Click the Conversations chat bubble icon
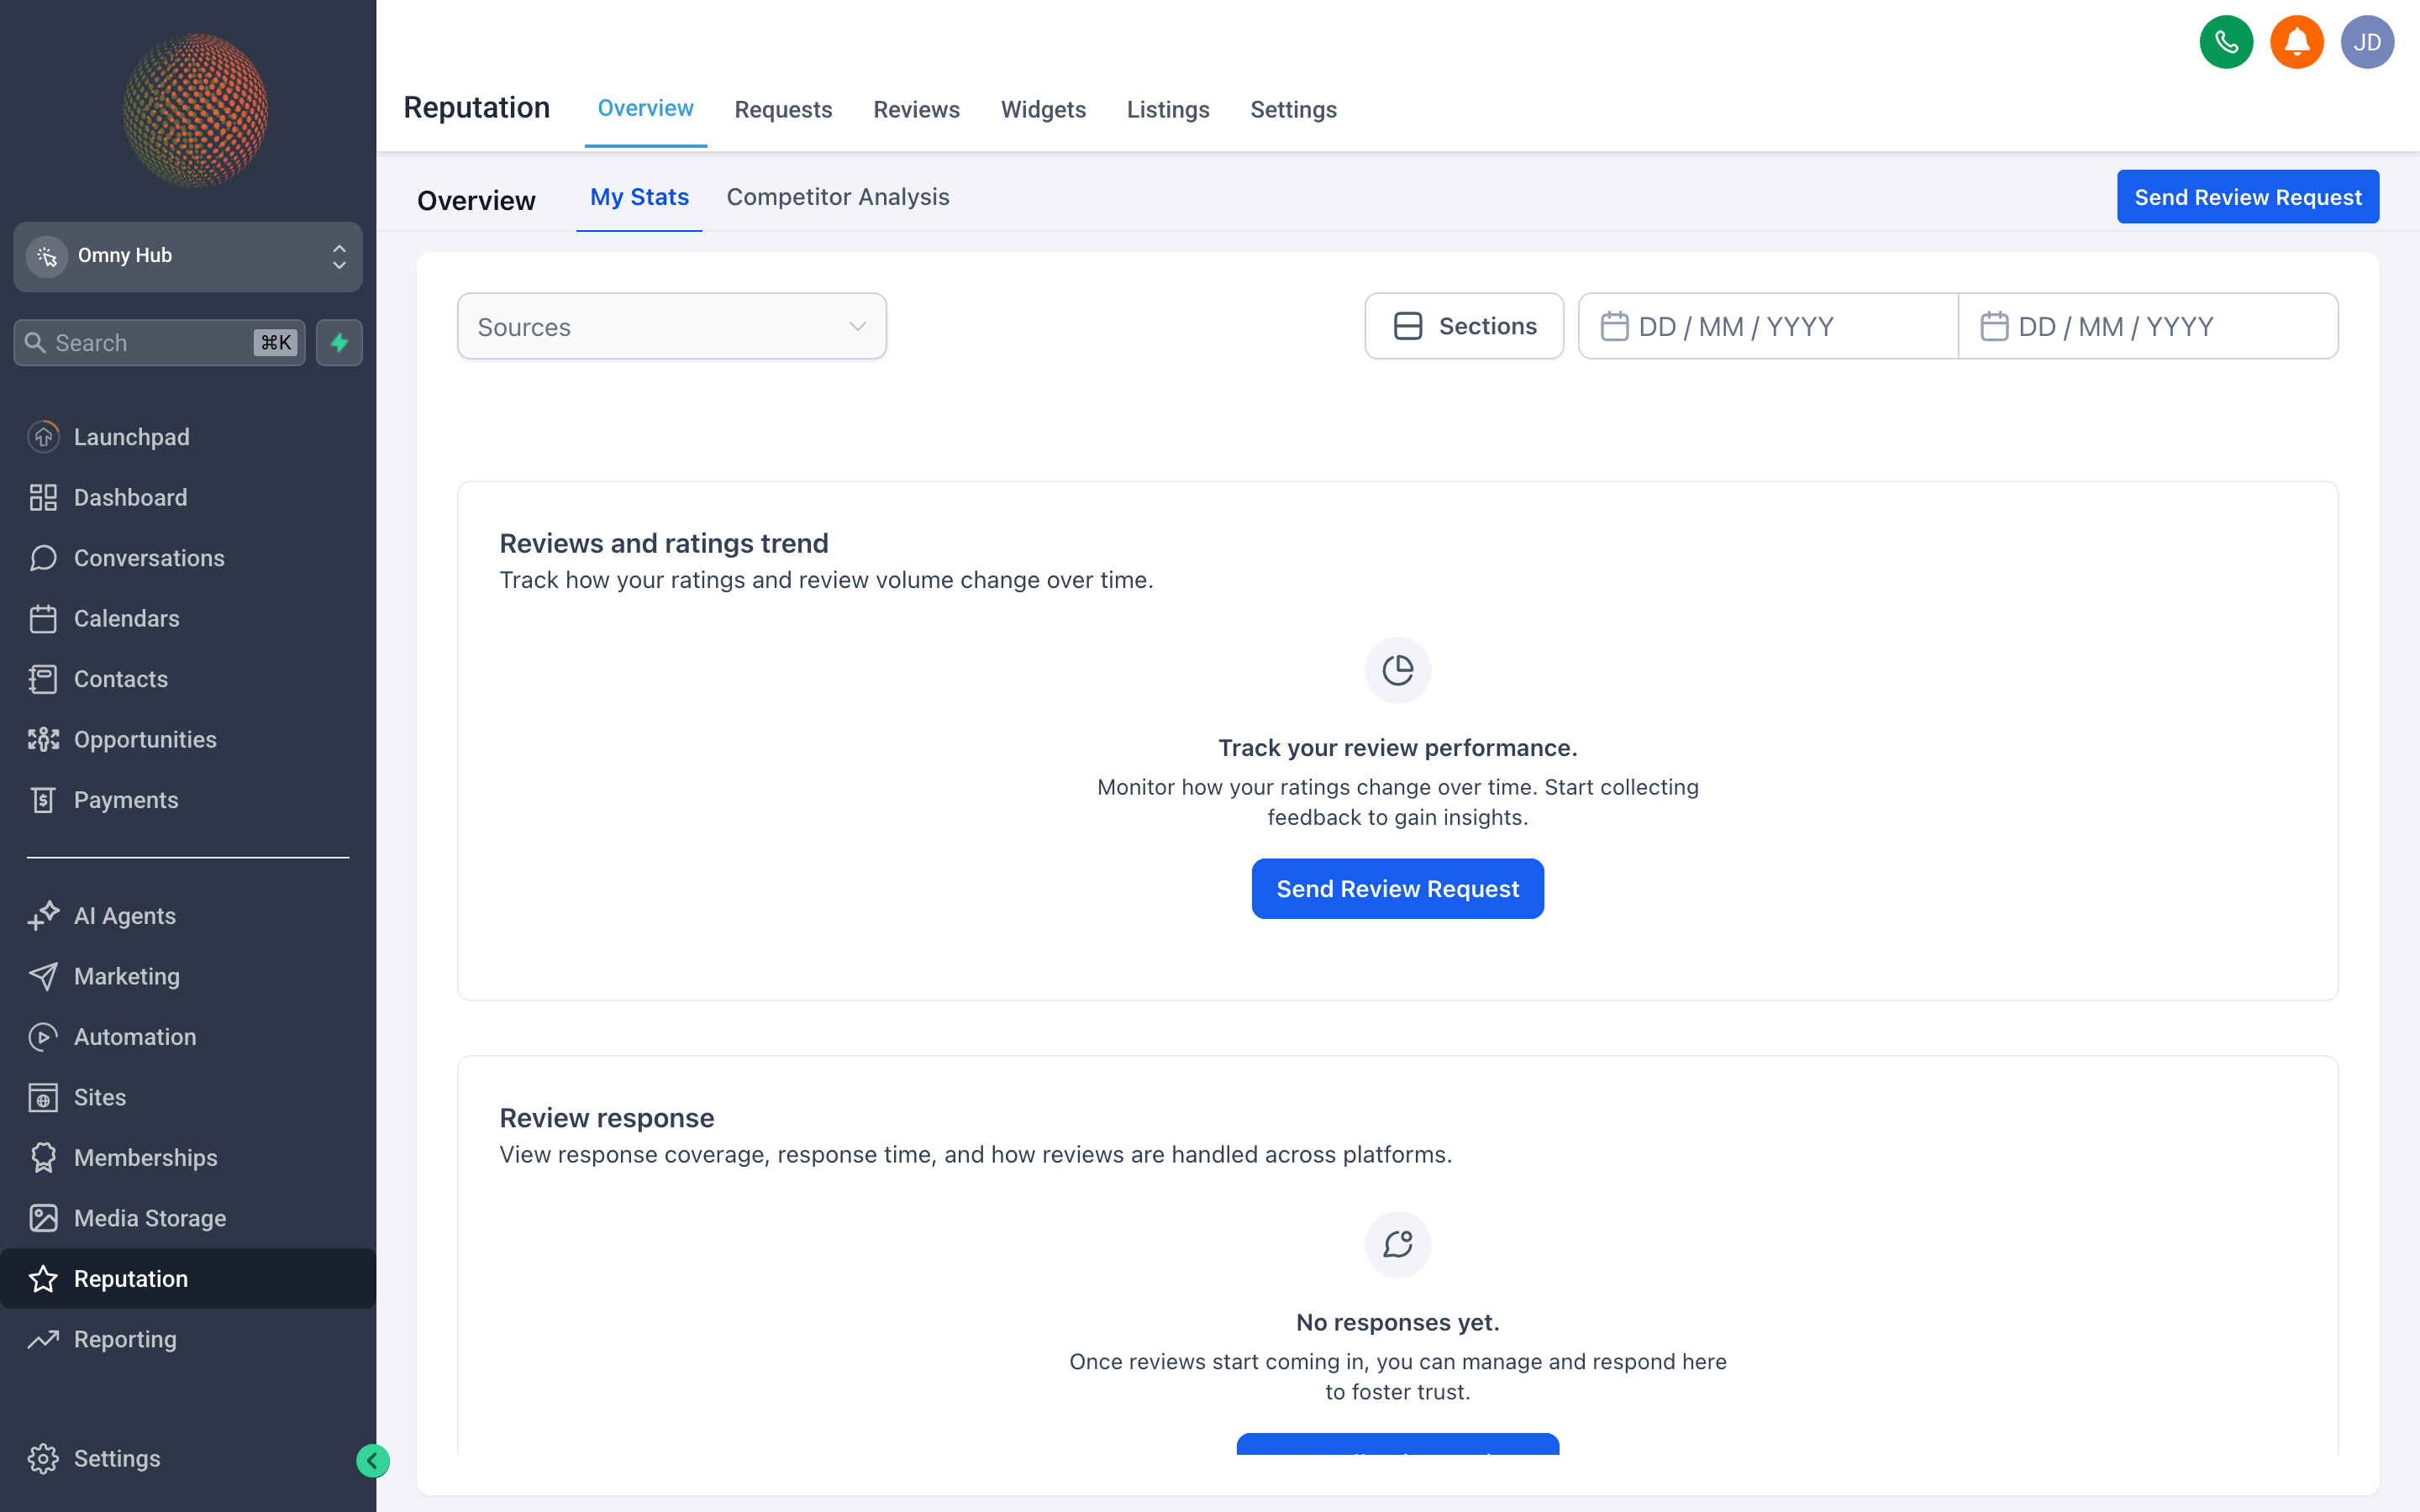 43,558
